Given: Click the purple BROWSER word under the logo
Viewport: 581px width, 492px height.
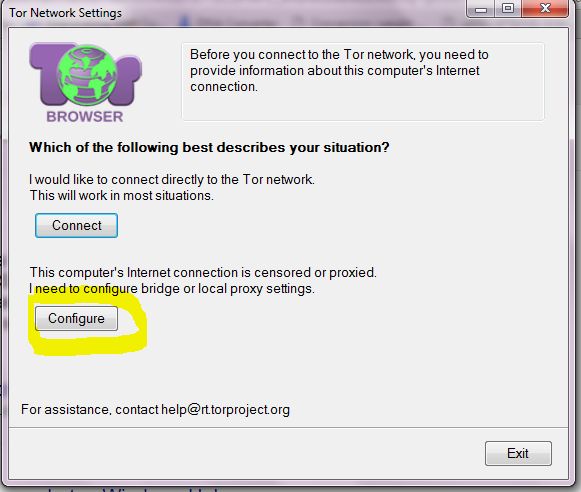Looking at the screenshot, I should click(x=85, y=116).
